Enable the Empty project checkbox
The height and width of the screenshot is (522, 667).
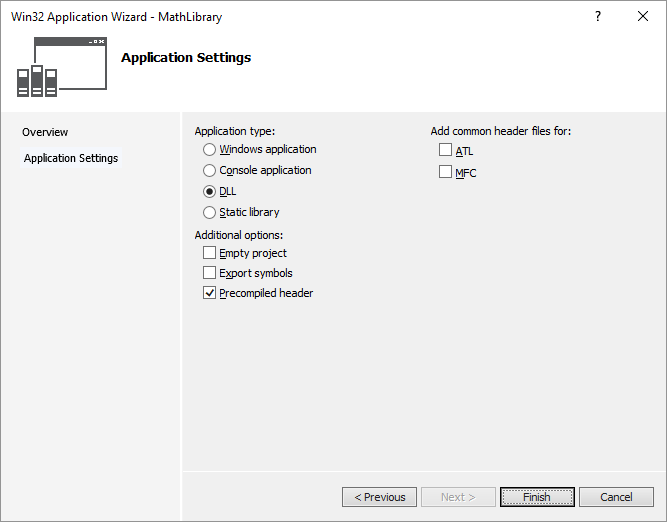pyautogui.click(x=209, y=253)
